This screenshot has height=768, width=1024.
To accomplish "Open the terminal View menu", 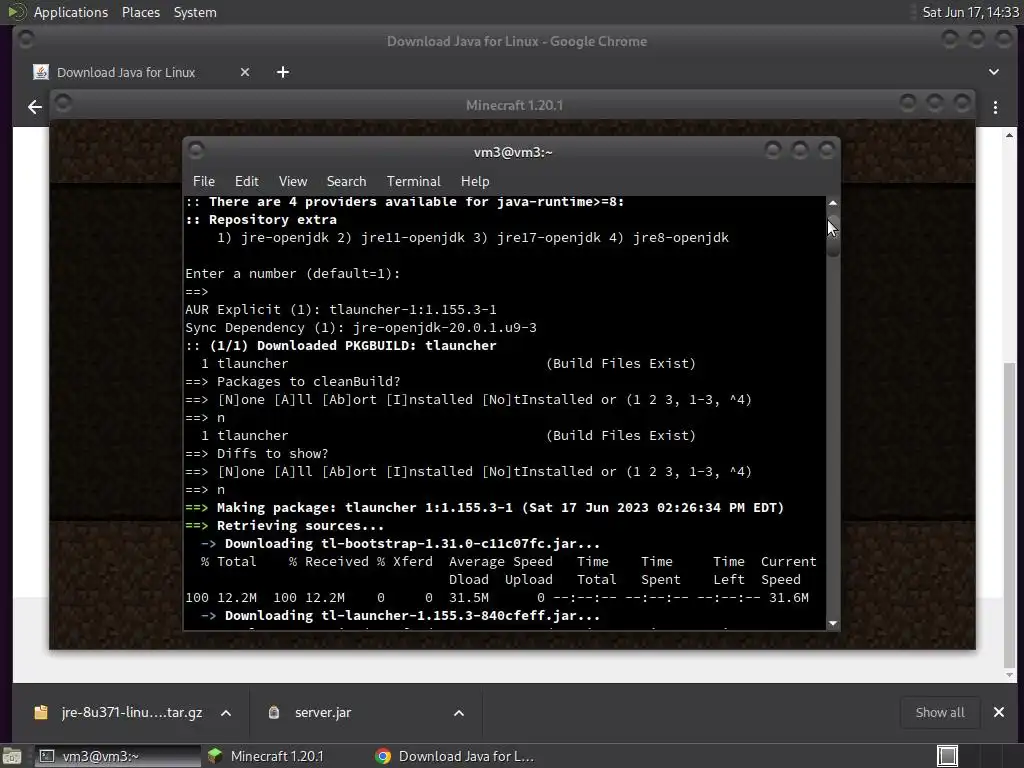I will (x=293, y=181).
